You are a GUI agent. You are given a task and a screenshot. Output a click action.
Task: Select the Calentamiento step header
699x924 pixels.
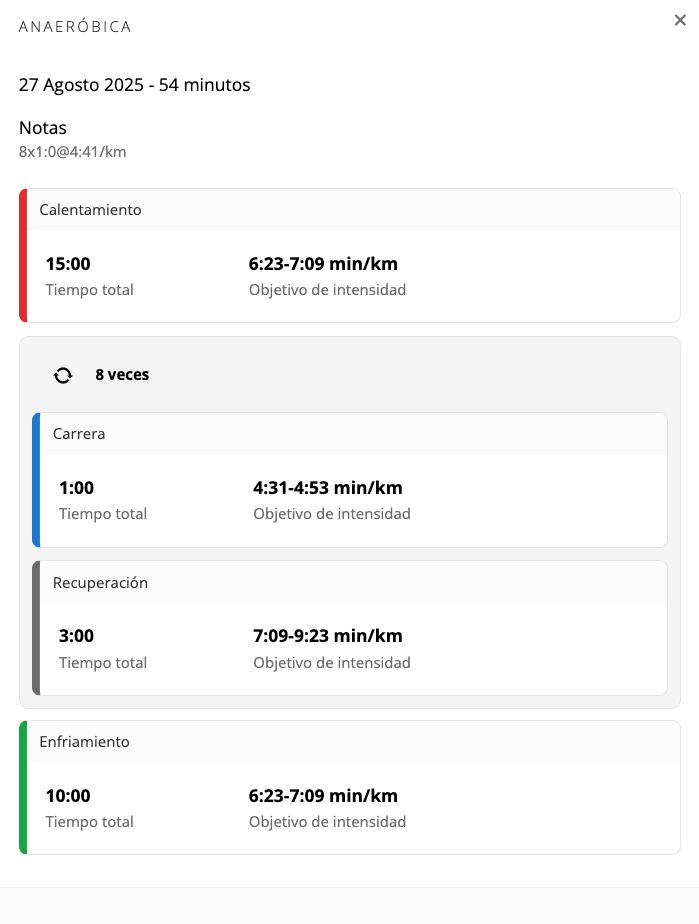(x=90, y=210)
